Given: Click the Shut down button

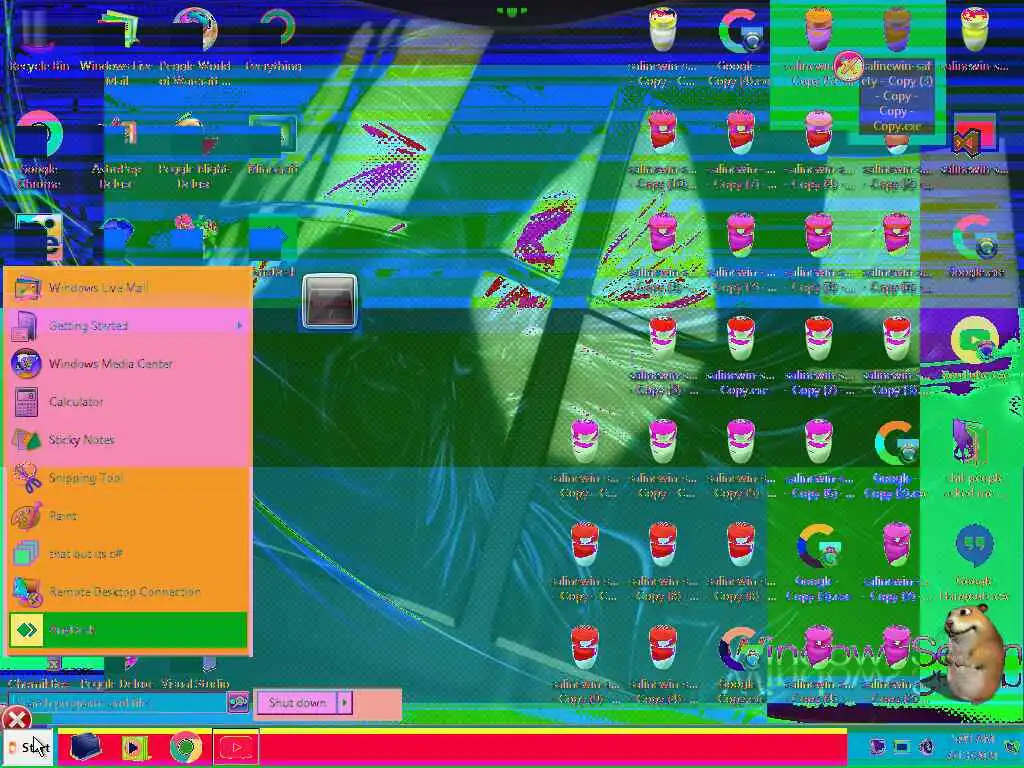Looking at the screenshot, I should click(x=297, y=703).
